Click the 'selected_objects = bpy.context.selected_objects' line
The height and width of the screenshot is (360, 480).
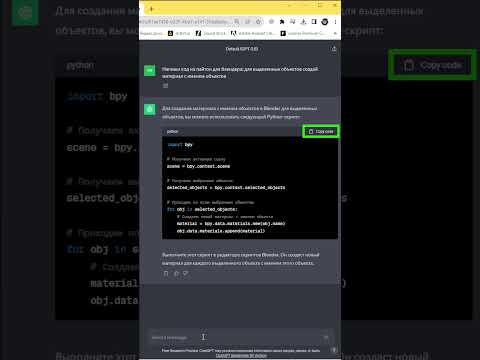[x=226, y=188]
